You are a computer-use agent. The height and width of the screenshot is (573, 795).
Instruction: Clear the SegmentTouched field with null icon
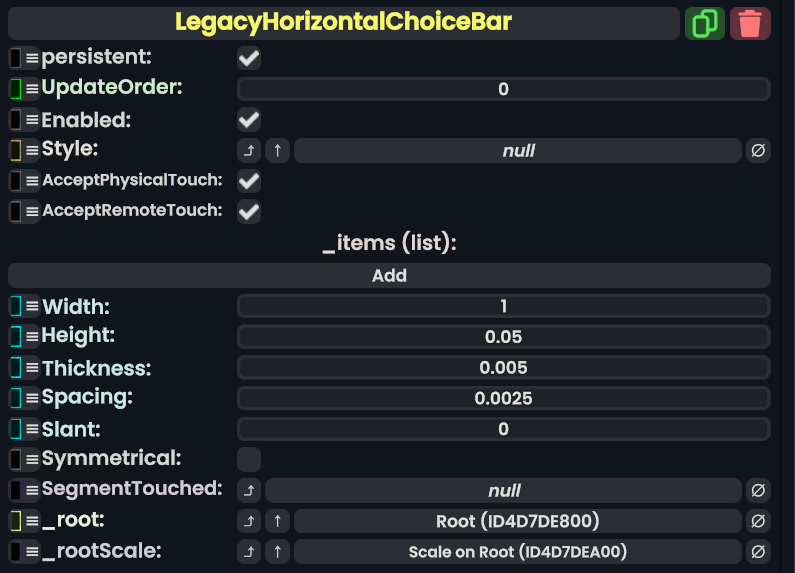click(758, 491)
